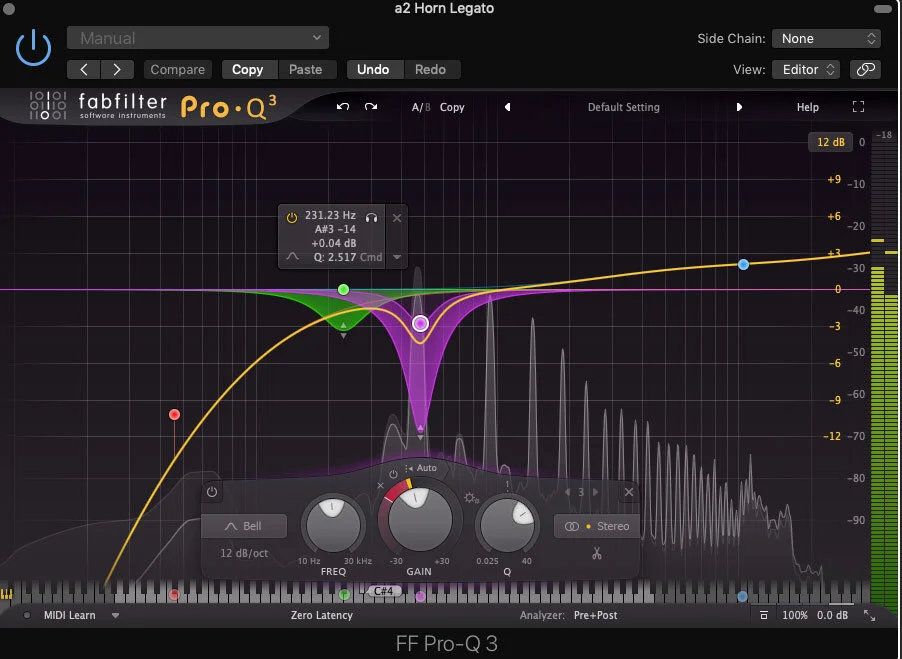Select next preset with right triangle
The width and height of the screenshot is (902, 659).
coord(739,107)
